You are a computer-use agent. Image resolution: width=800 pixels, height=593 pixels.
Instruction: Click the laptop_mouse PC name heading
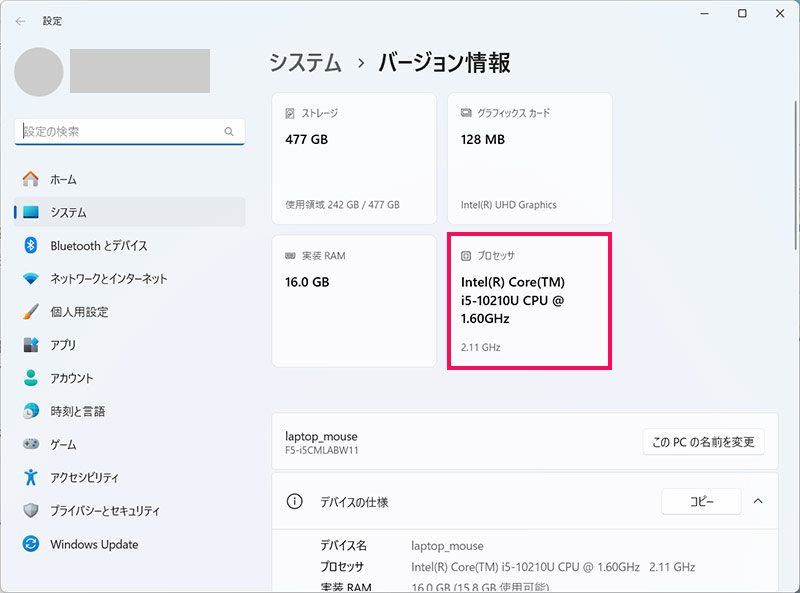coord(321,436)
